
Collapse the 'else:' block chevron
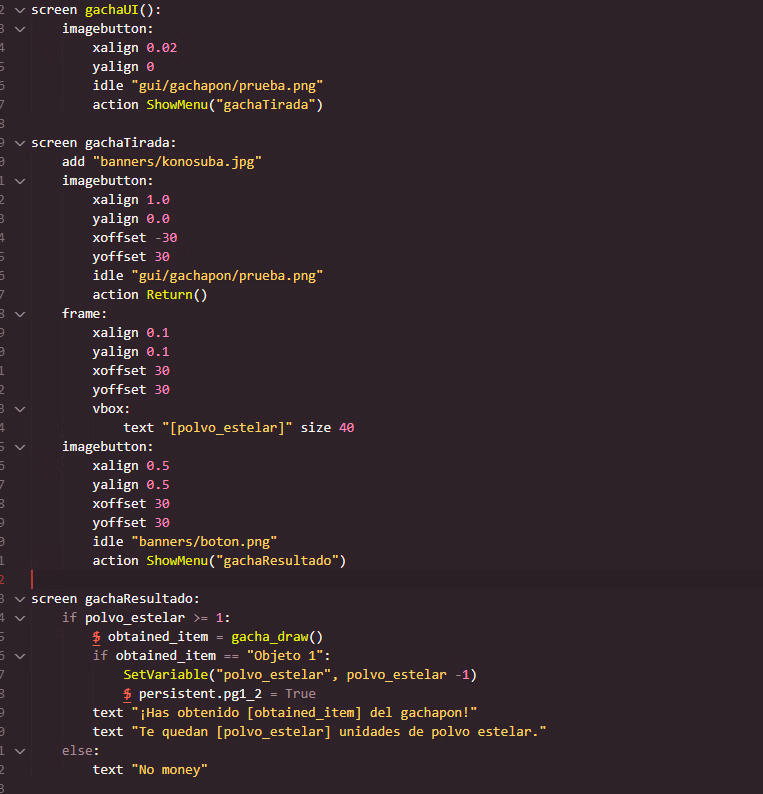coord(19,750)
